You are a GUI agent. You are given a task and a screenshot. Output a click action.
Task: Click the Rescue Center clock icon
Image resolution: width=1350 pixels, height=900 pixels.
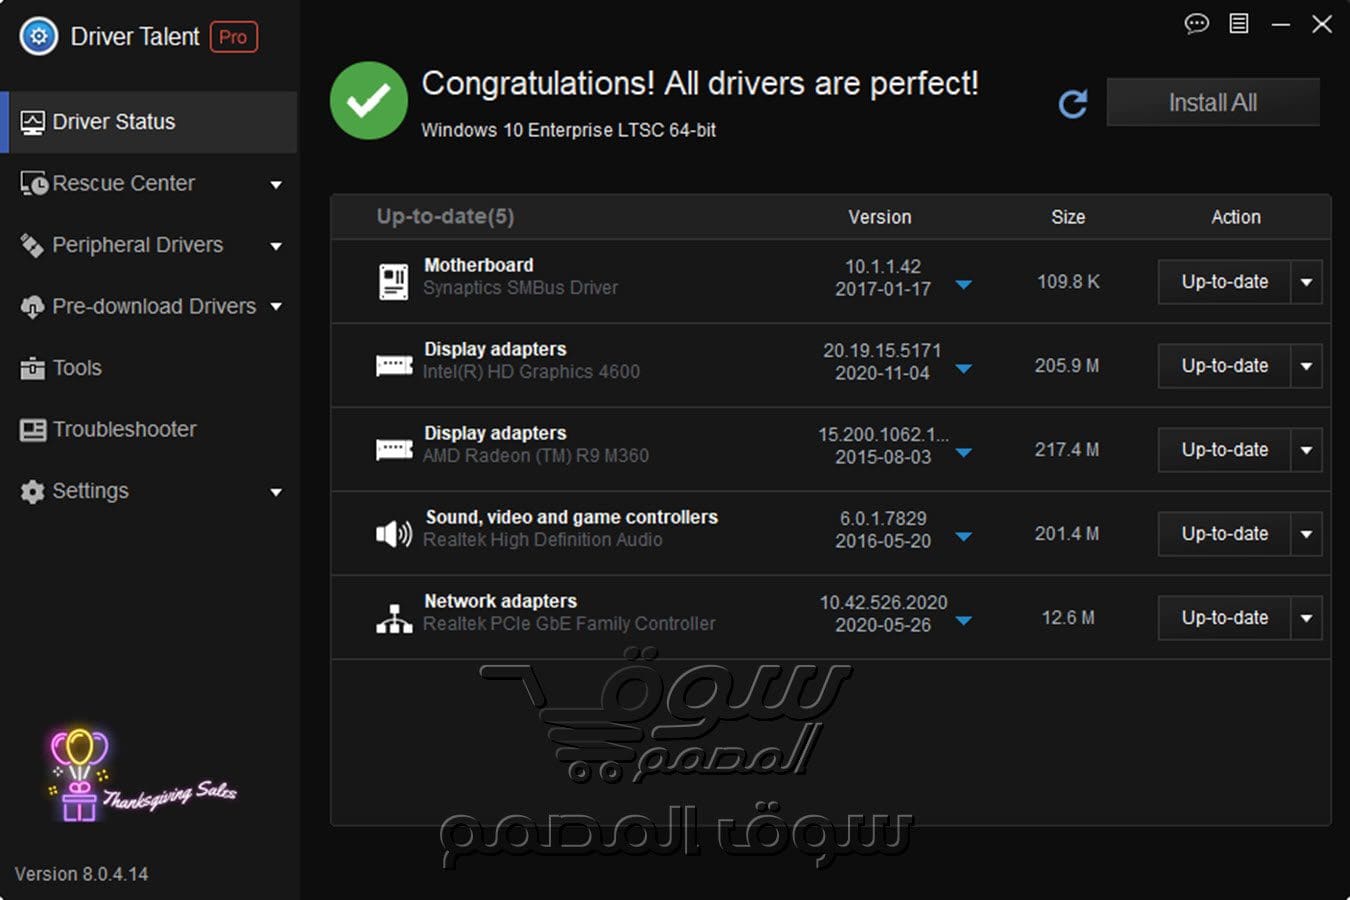[x=33, y=184]
